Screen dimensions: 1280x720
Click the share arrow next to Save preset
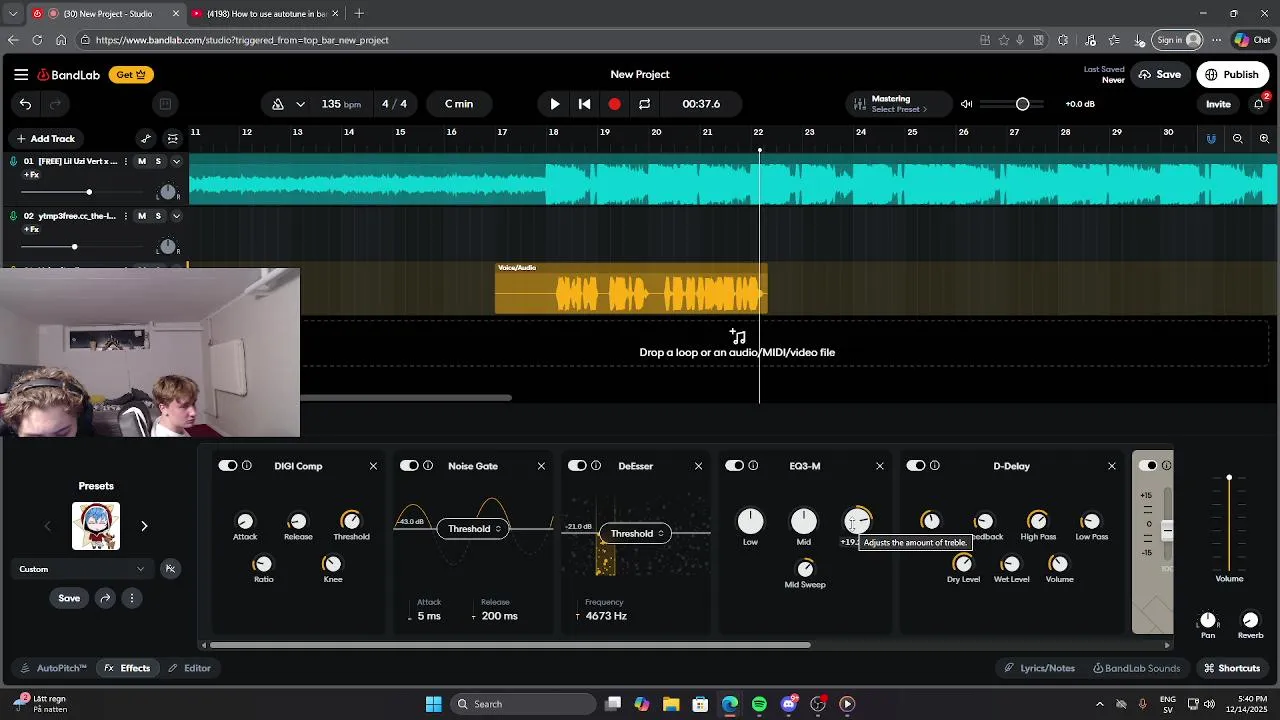click(x=105, y=598)
